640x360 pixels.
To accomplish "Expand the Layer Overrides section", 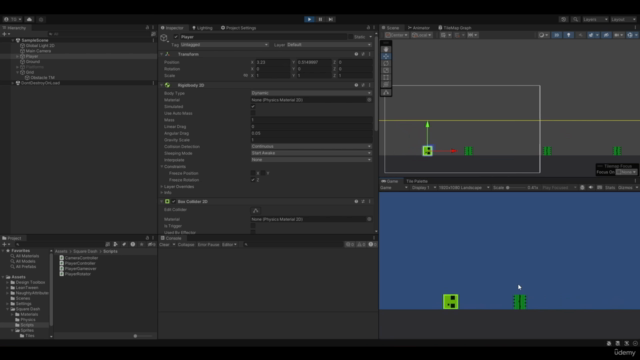I will coord(162,187).
